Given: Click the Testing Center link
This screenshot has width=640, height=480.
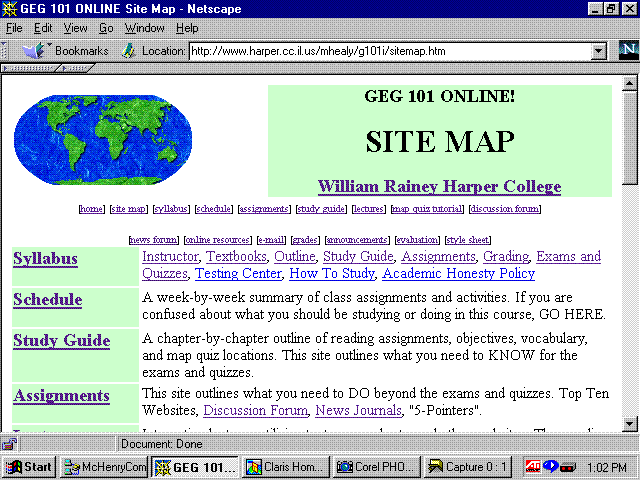Looking at the screenshot, I should point(238,273).
